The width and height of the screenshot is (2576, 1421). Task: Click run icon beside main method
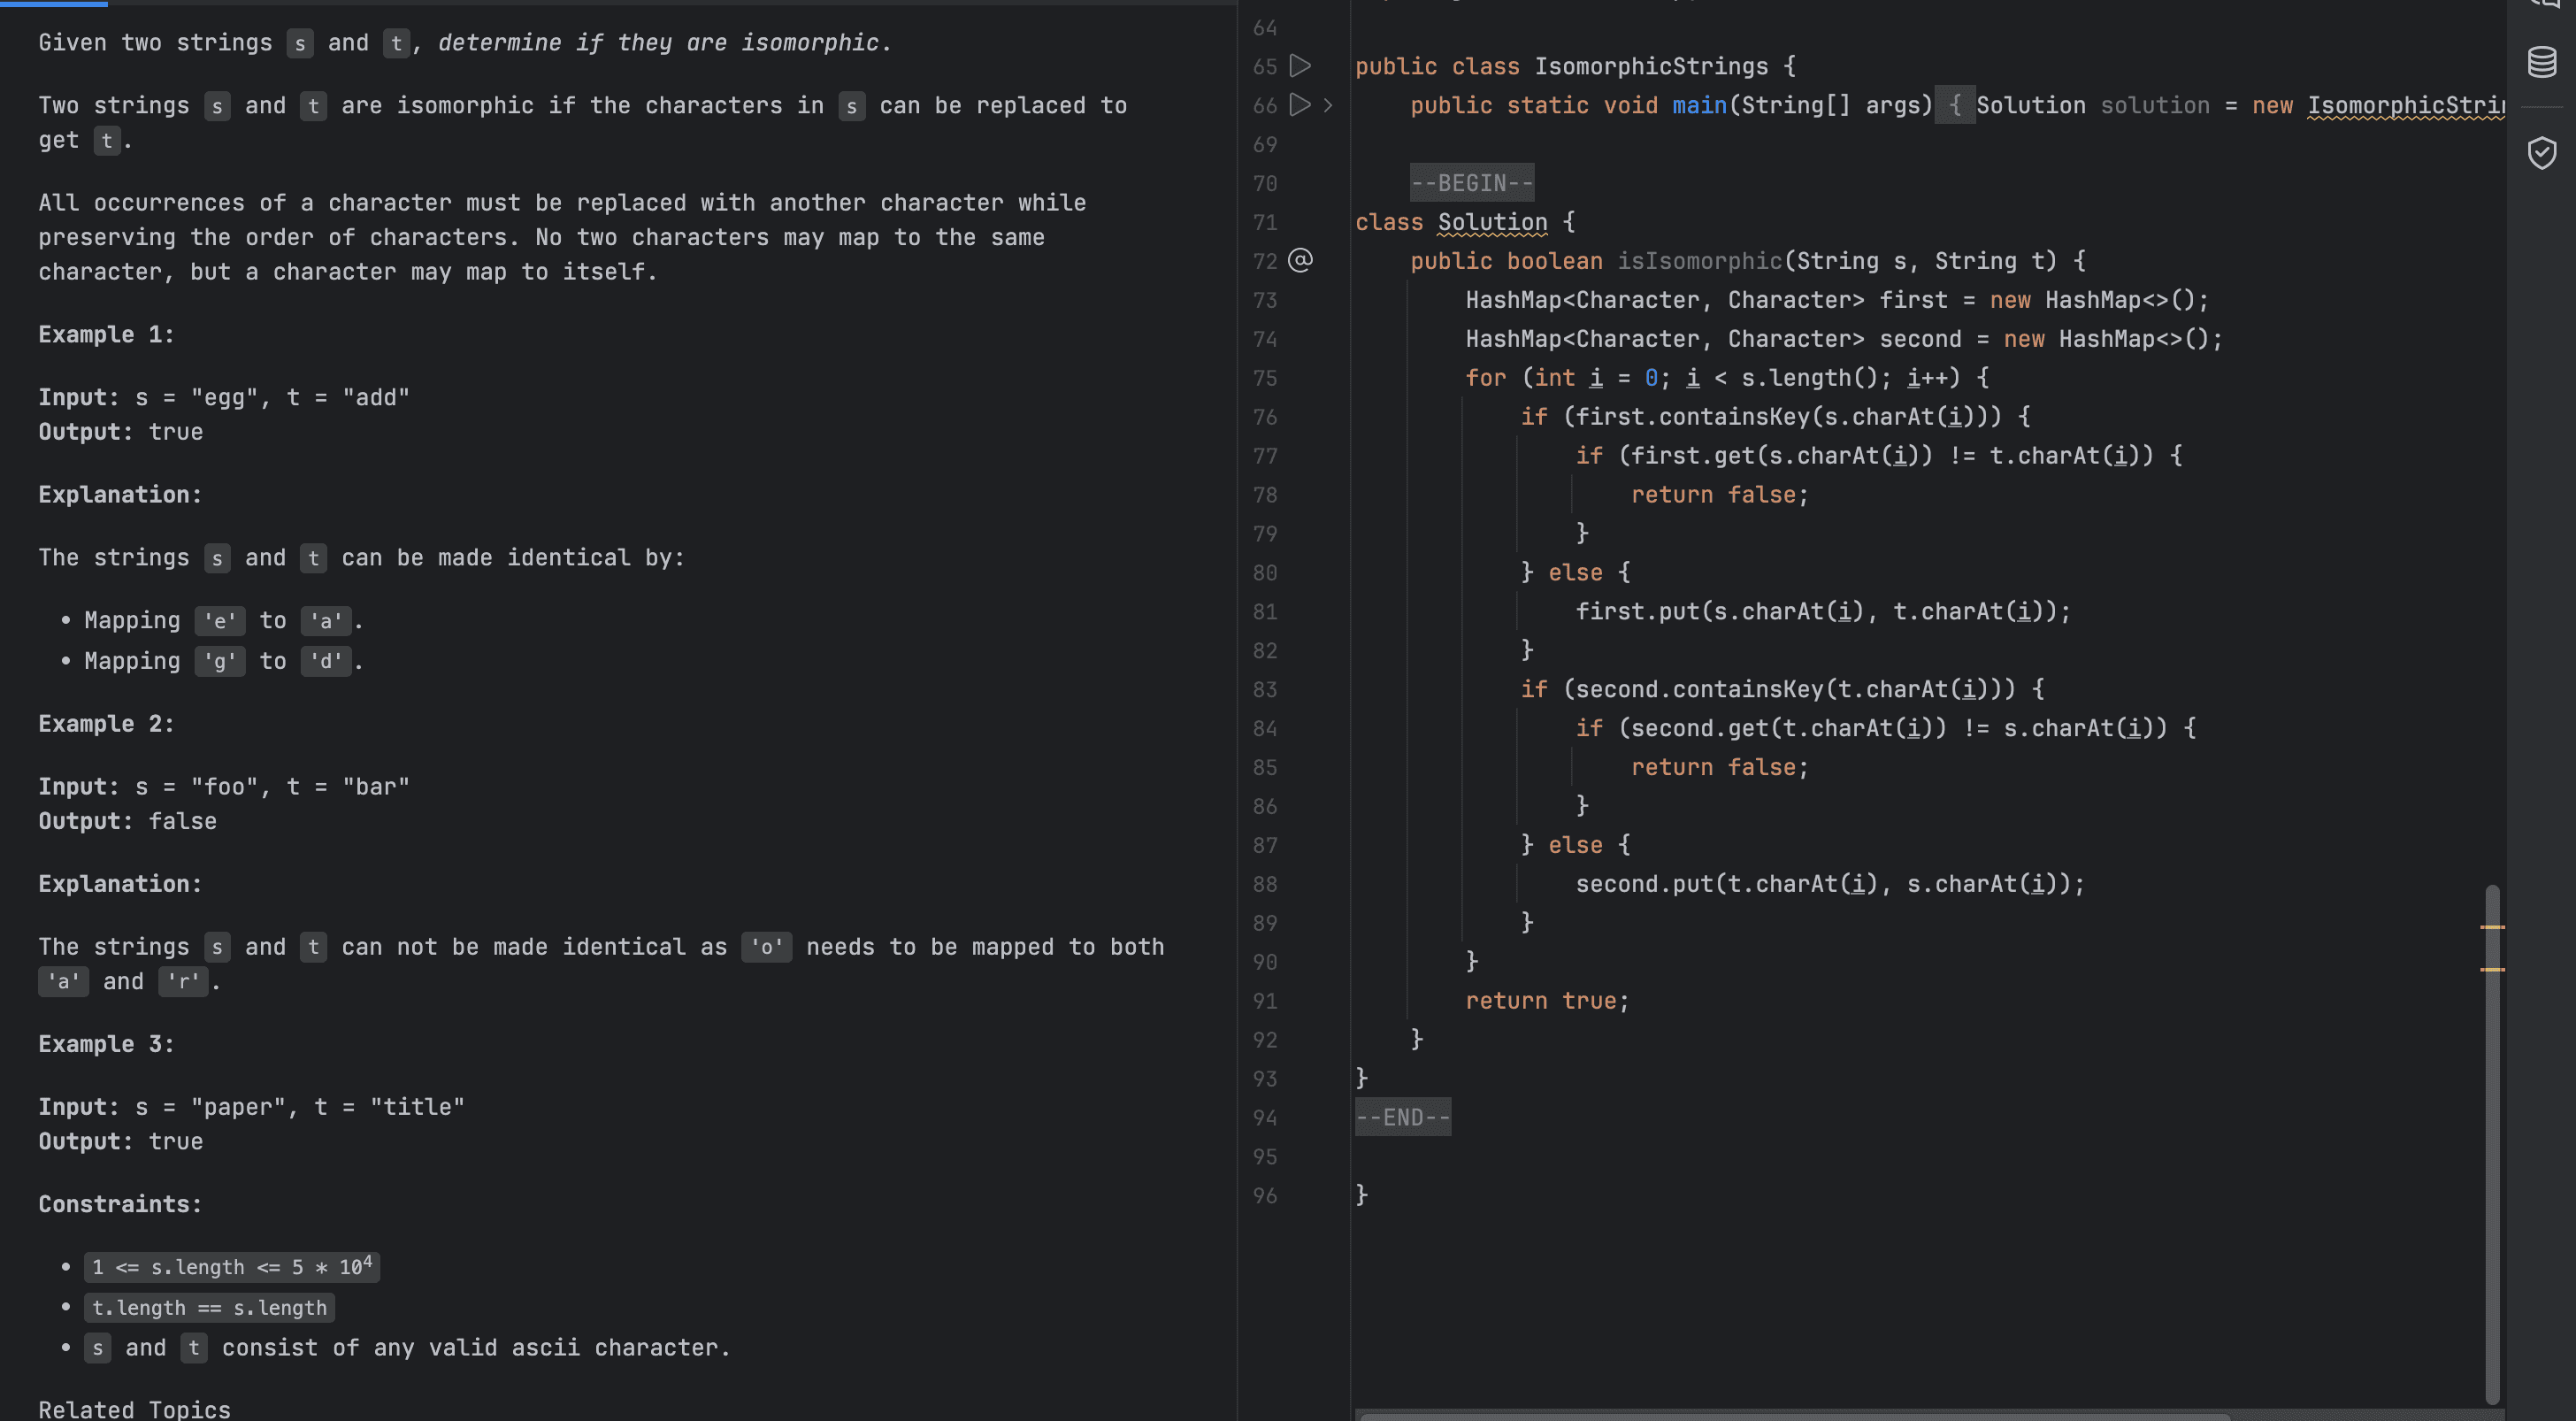[1299, 105]
